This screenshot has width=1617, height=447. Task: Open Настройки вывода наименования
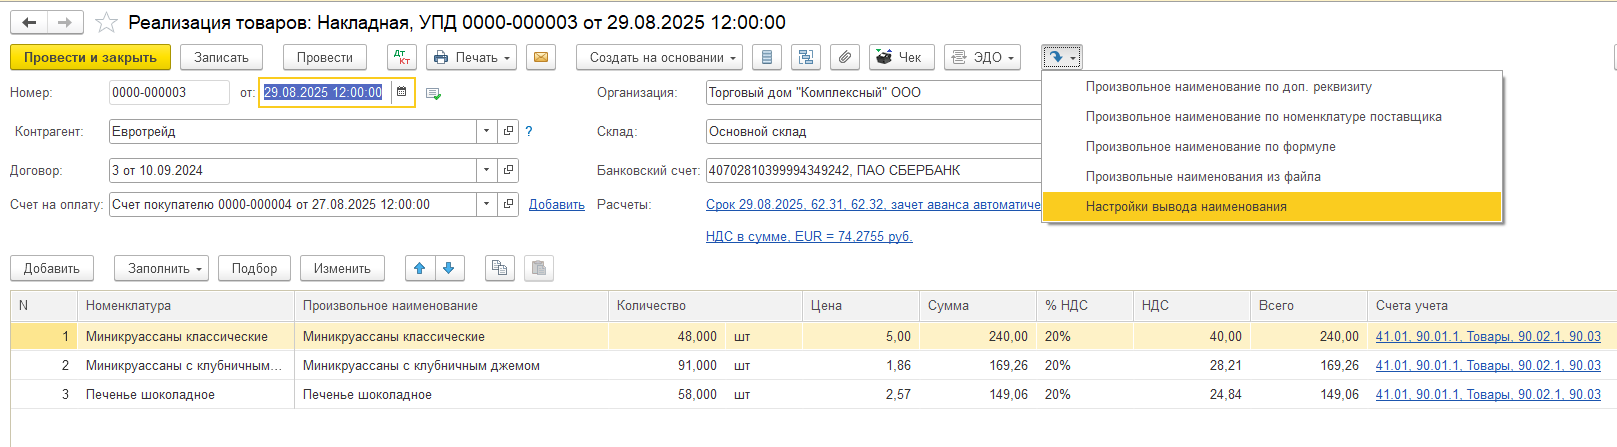(1272, 207)
